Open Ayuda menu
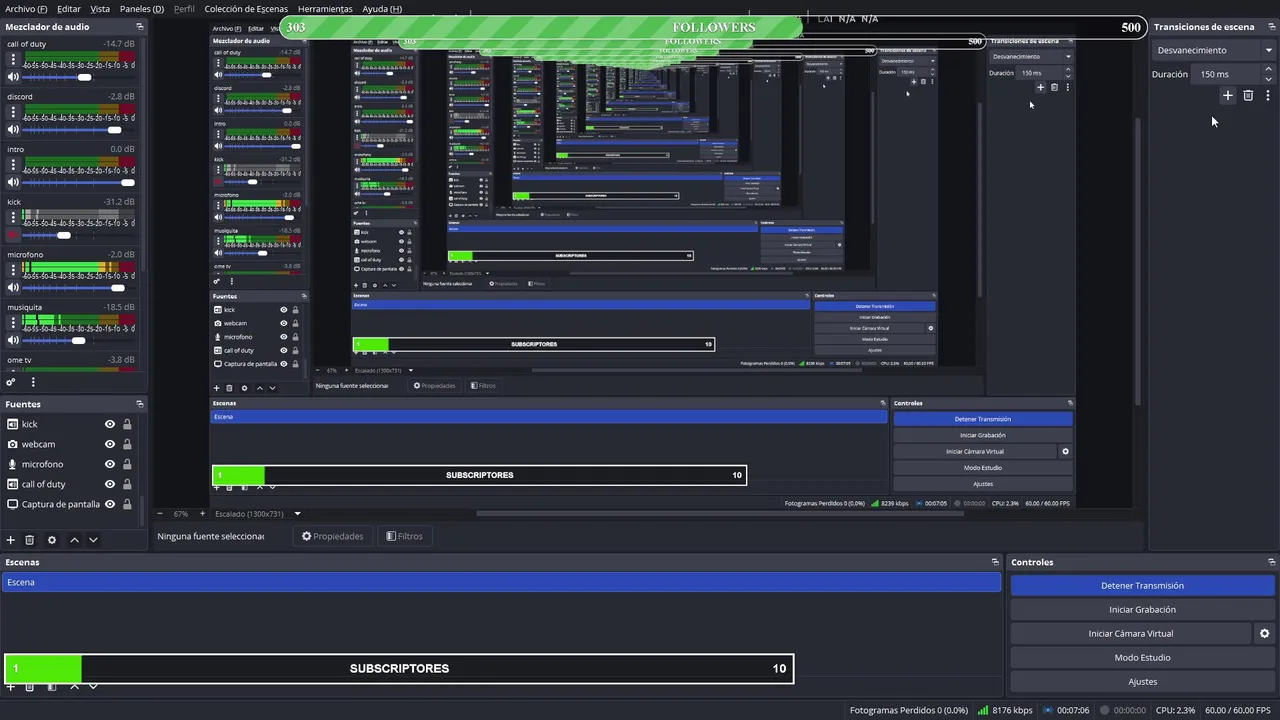 382,9
